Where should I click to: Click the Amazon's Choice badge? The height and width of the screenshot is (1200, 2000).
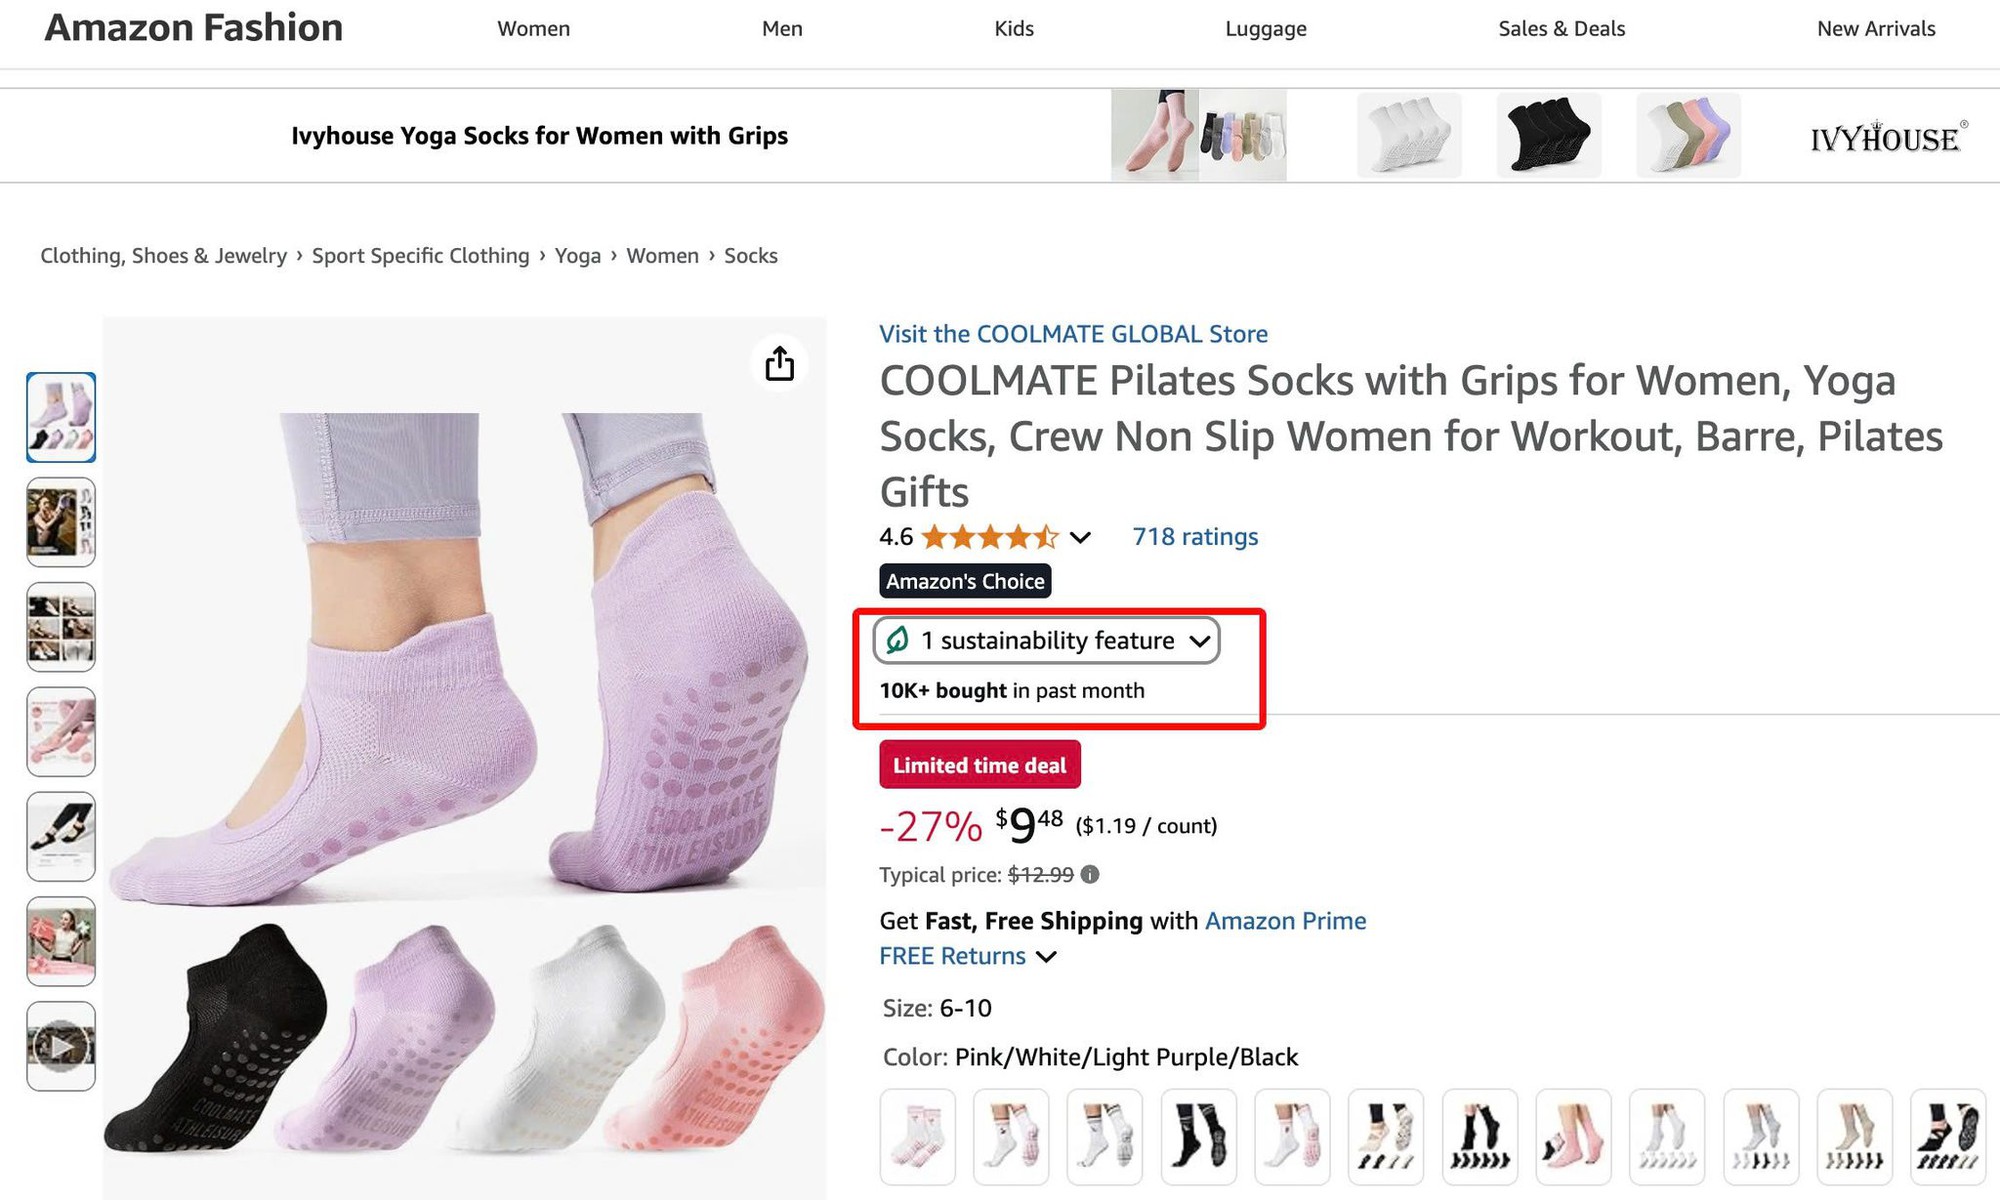[964, 580]
